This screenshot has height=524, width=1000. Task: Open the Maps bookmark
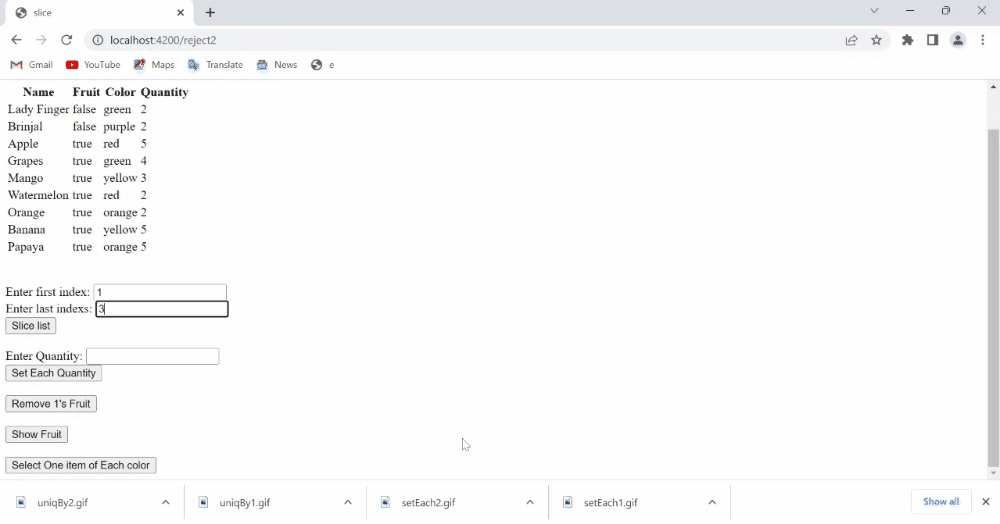tap(154, 64)
